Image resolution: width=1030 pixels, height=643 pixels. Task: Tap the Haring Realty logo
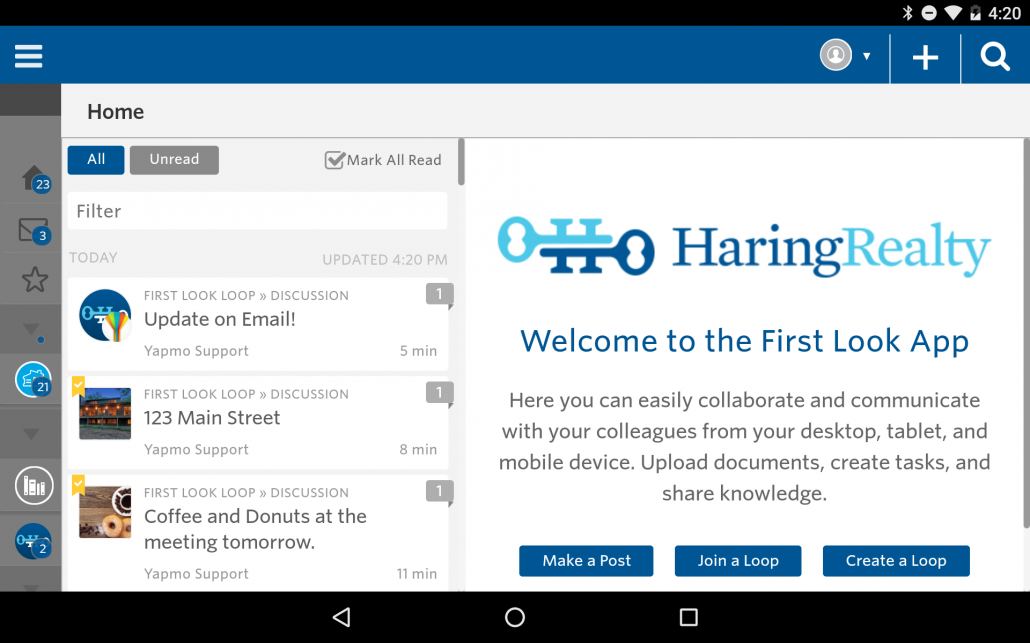pos(744,248)
